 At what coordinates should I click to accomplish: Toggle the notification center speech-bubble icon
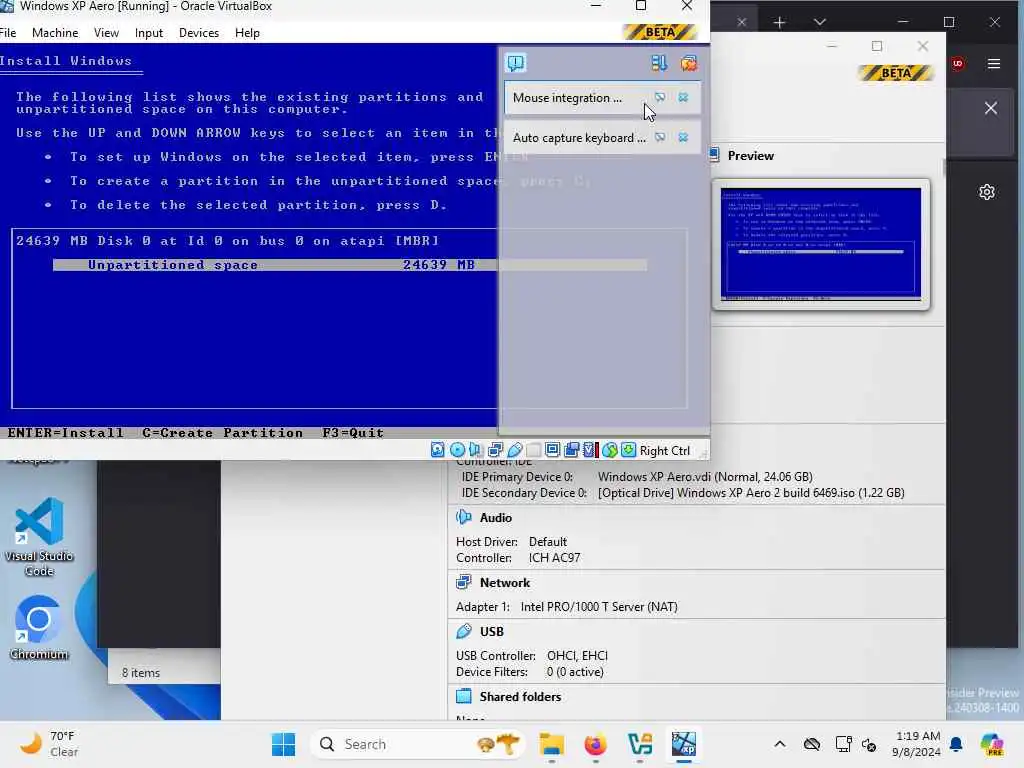516,63
